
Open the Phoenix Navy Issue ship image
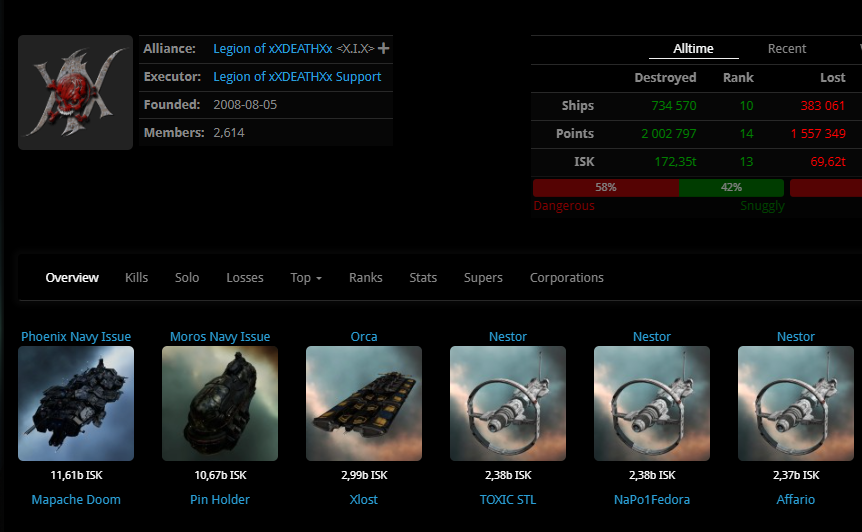76,403
